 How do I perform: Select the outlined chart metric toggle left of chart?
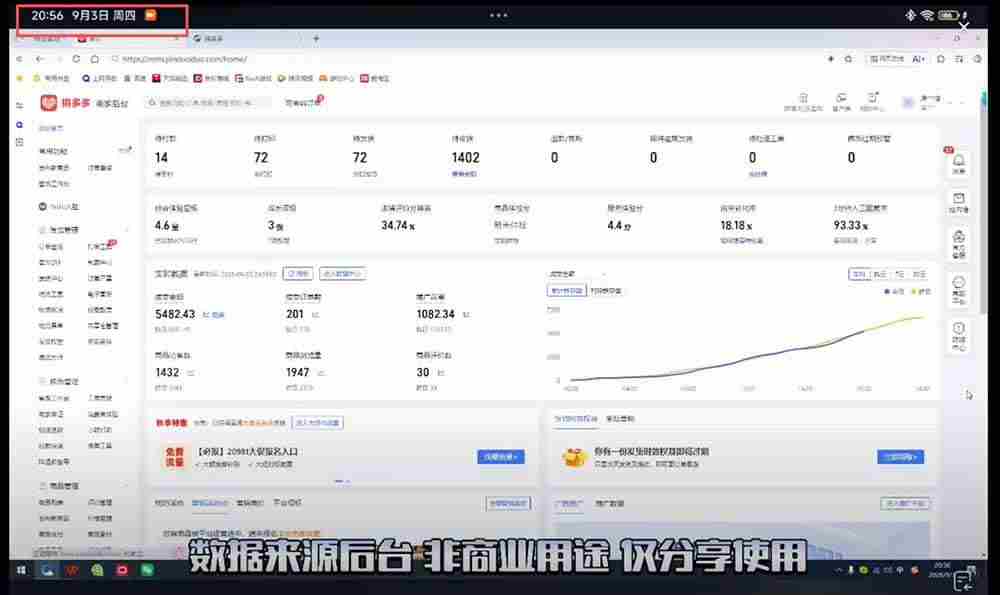click(566, 291)
